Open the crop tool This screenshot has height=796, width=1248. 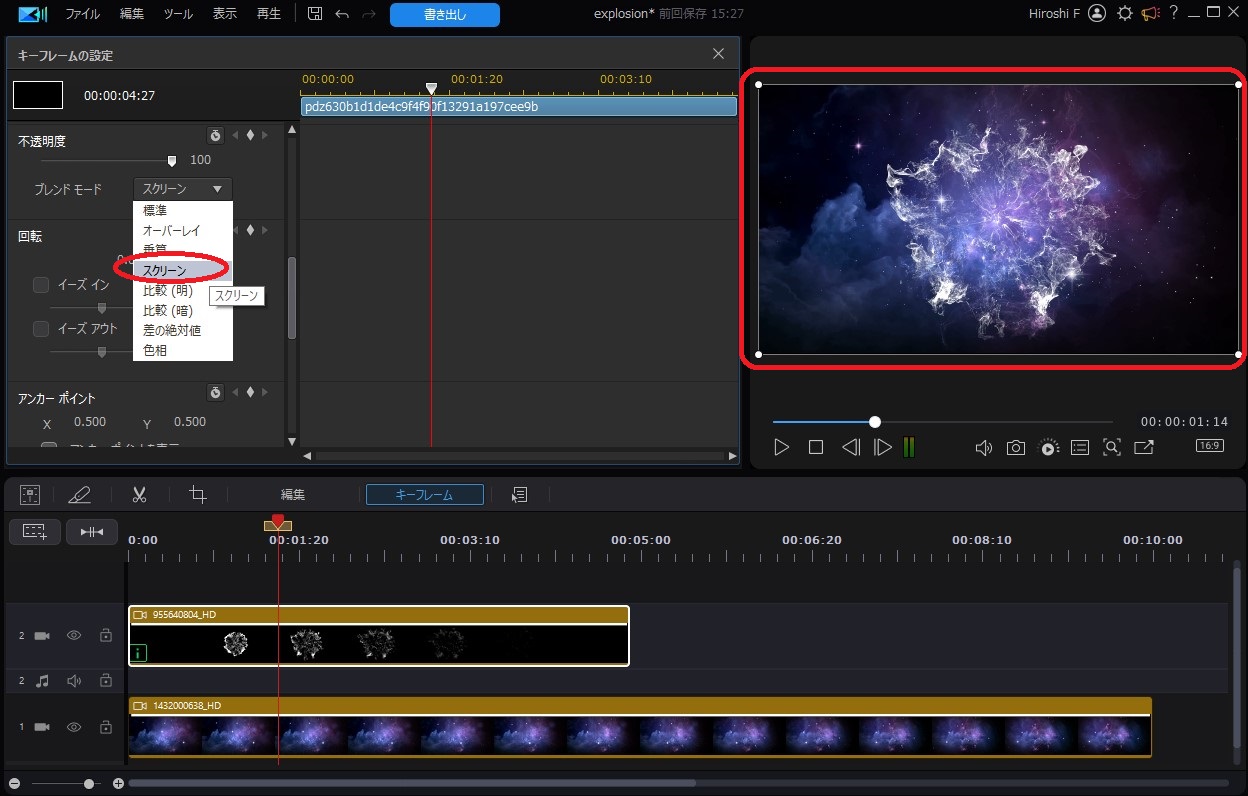pyautogui.click(x=198, y=494)
